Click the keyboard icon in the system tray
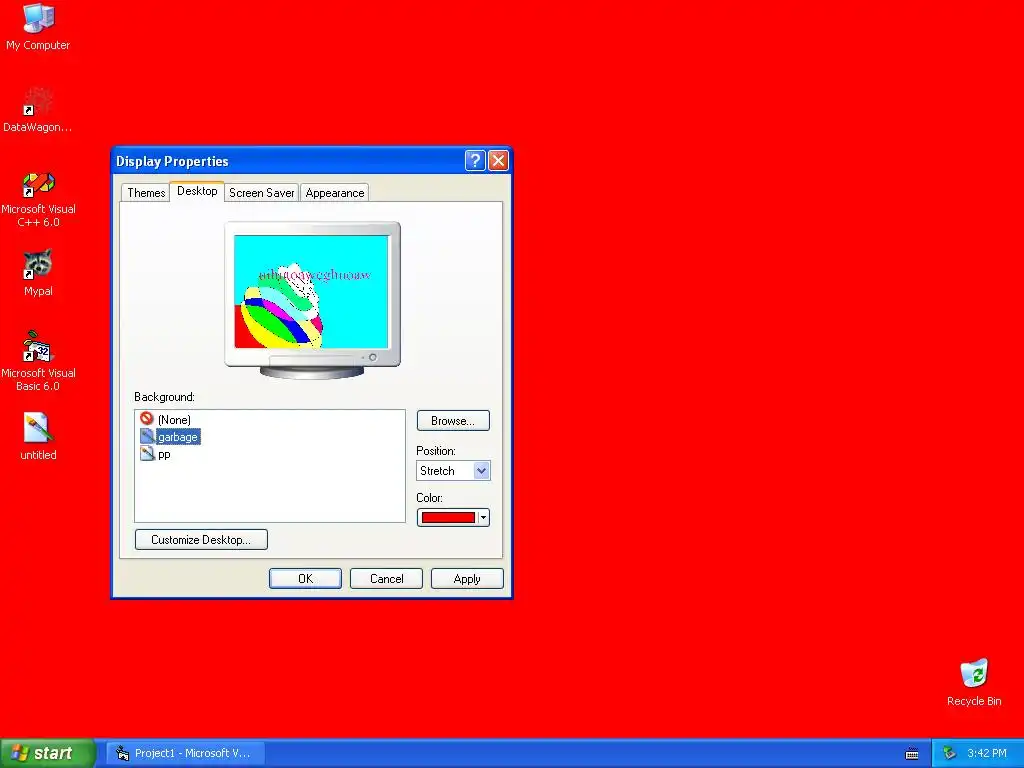1024x768 pixels. coord(912,754)
